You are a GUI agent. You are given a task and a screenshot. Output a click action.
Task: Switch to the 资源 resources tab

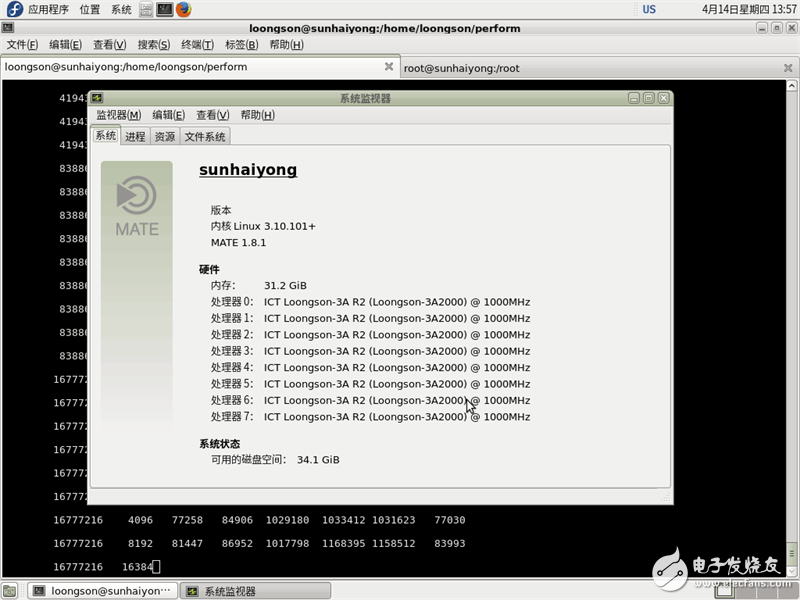(165, 136)
